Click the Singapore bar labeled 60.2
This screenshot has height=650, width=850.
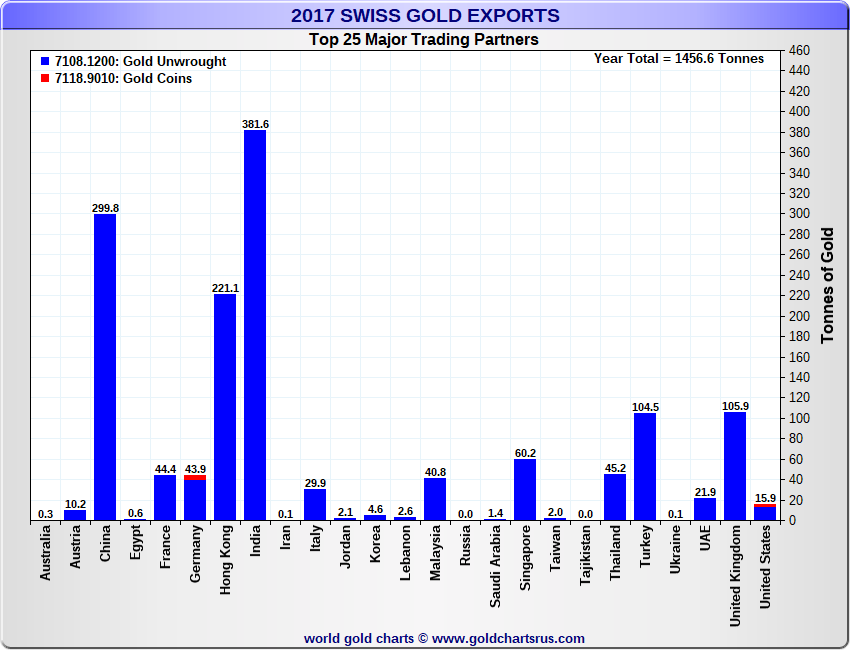pyautogui.click(x=525, y=490)
